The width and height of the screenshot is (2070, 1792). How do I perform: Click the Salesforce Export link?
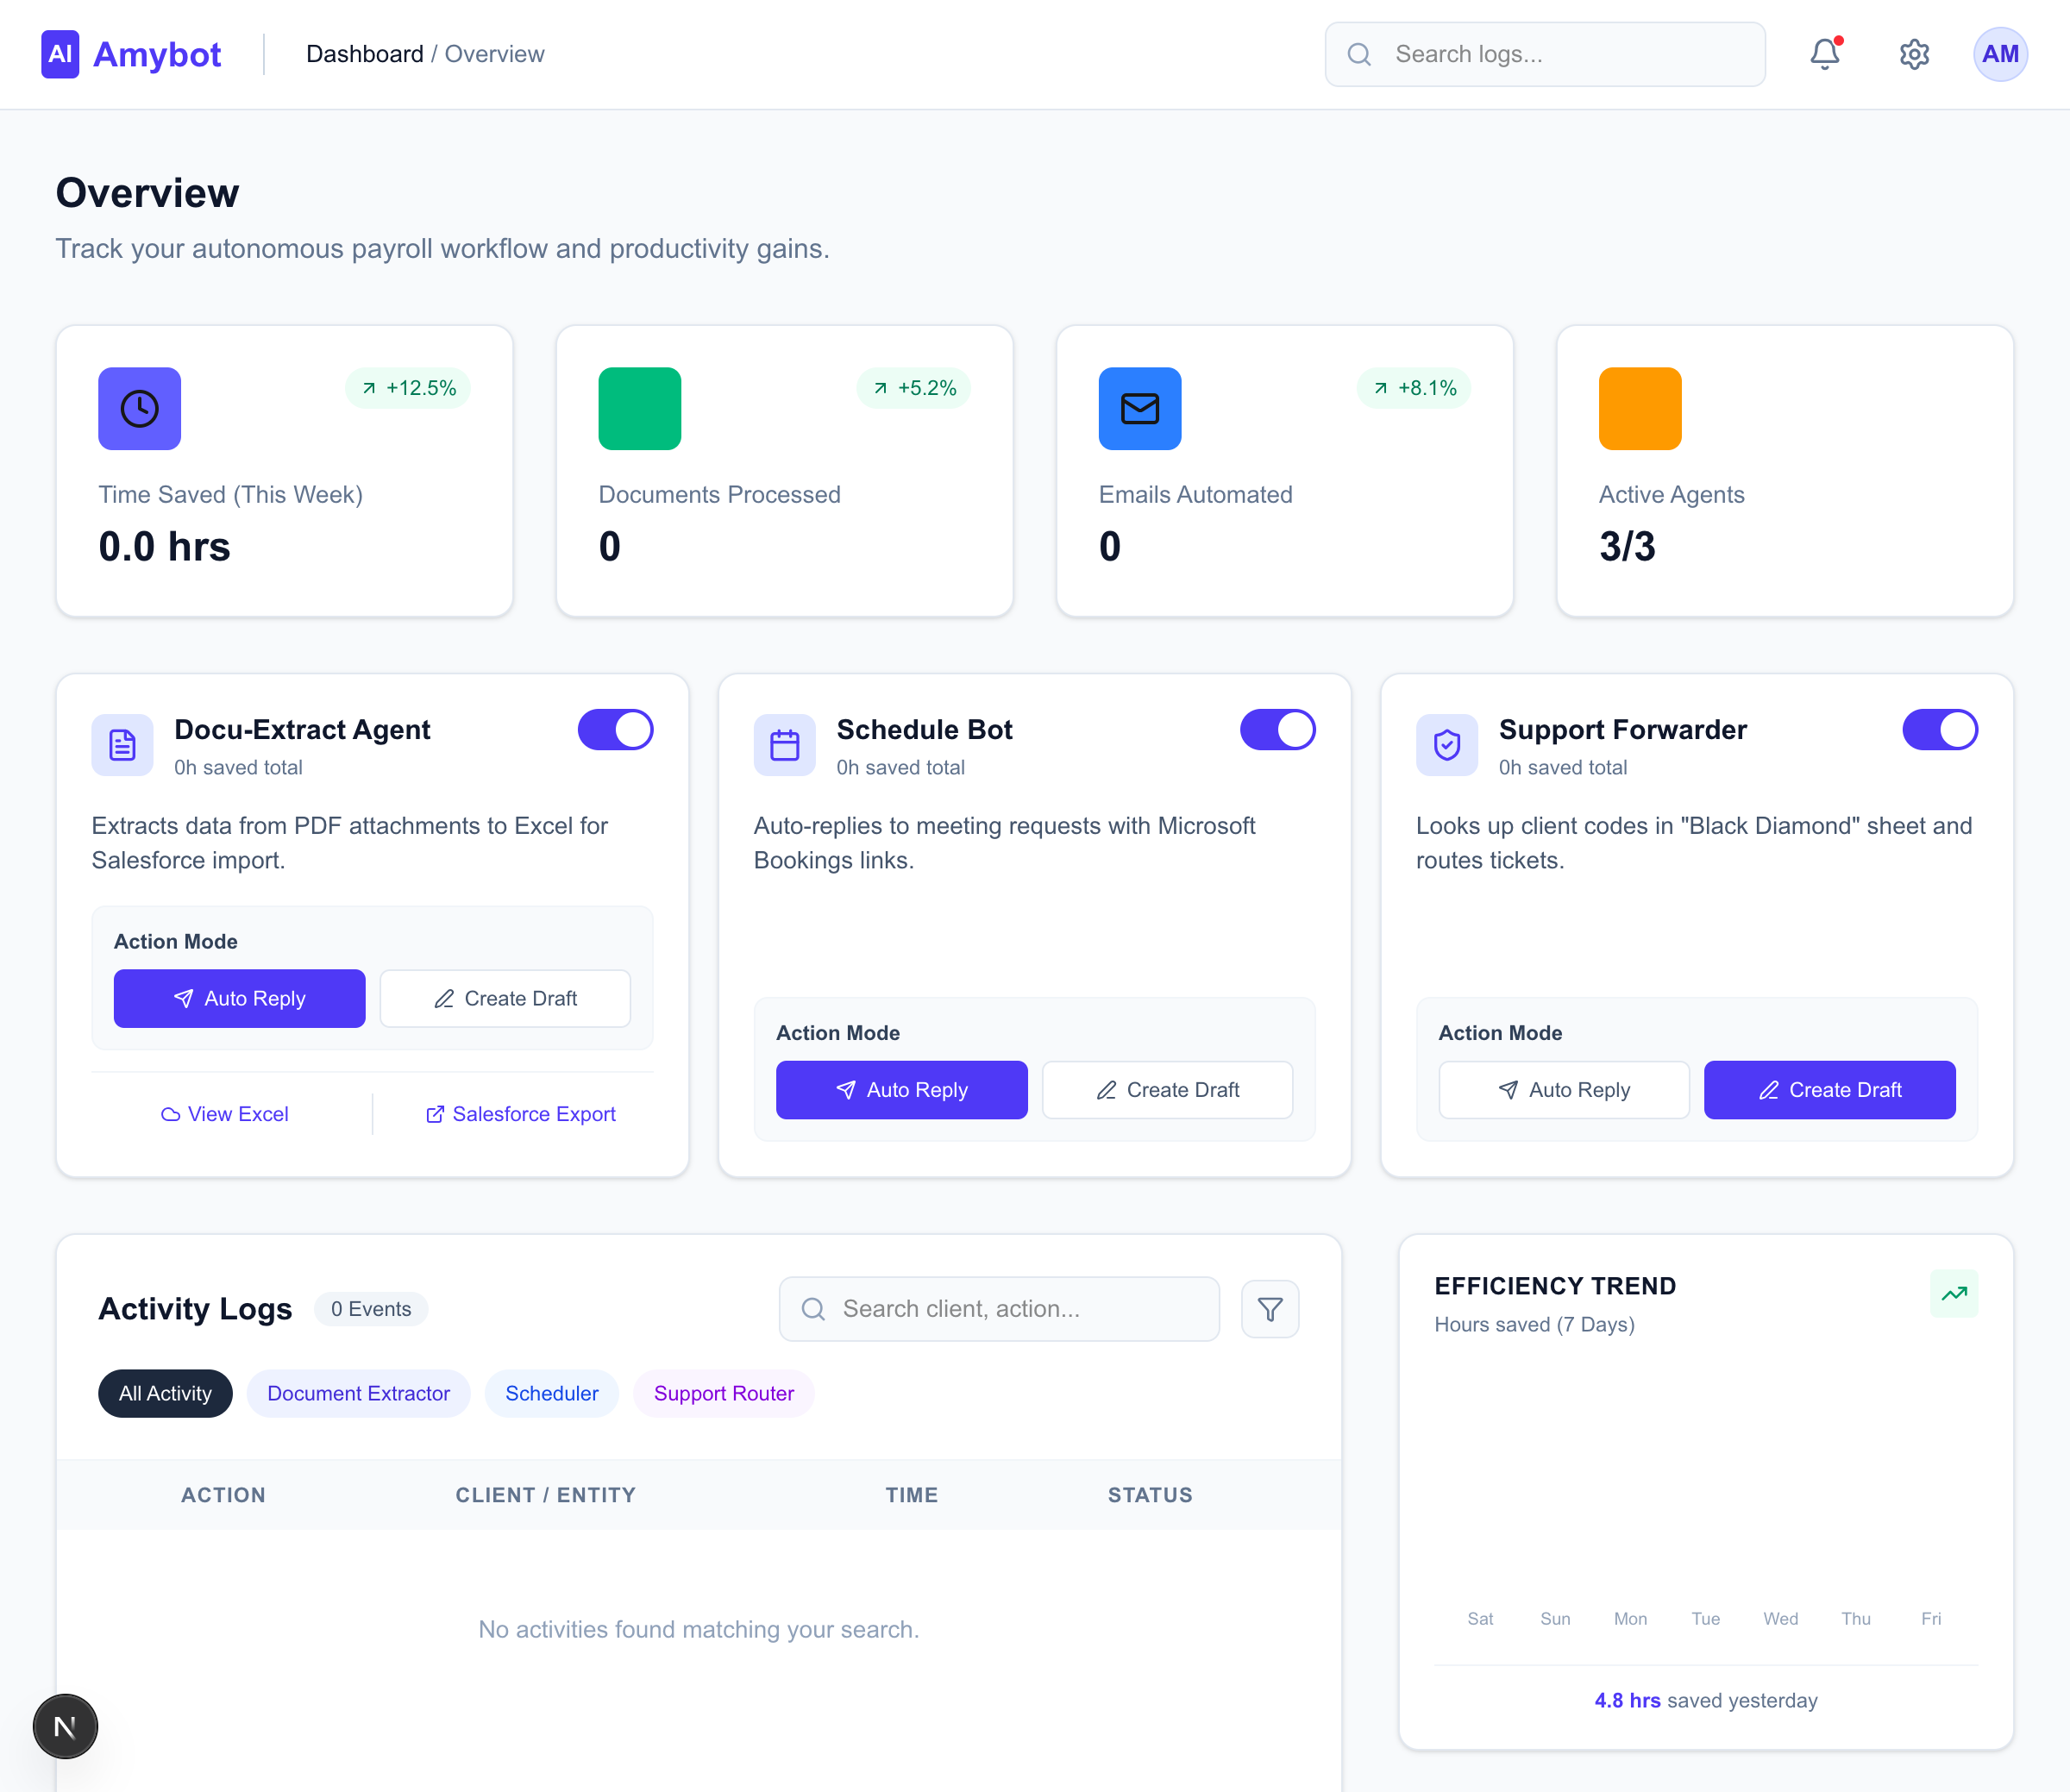(533, 1114)
